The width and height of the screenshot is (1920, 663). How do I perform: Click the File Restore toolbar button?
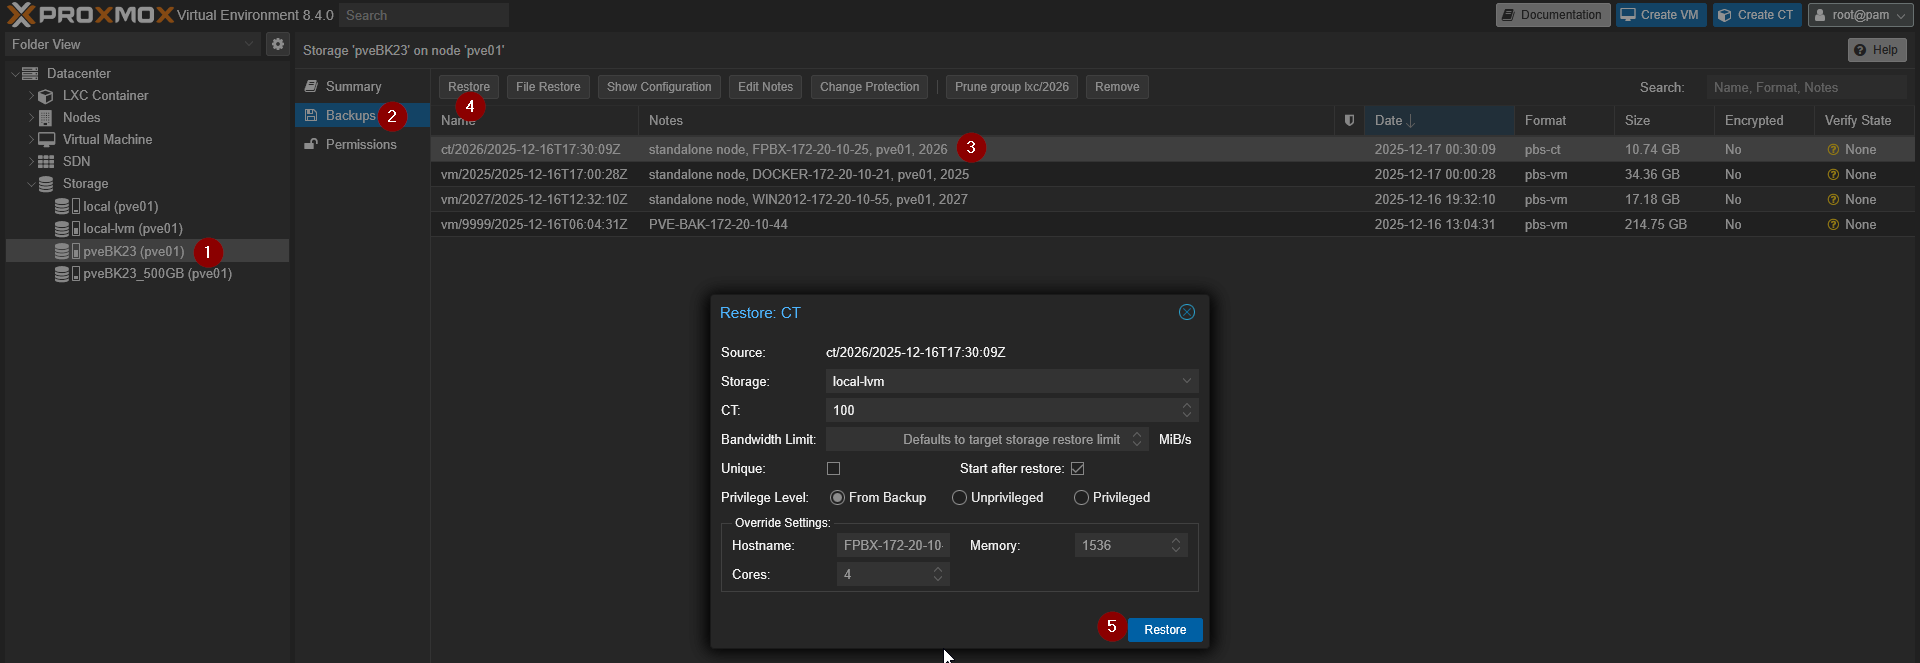coord(548,87)
